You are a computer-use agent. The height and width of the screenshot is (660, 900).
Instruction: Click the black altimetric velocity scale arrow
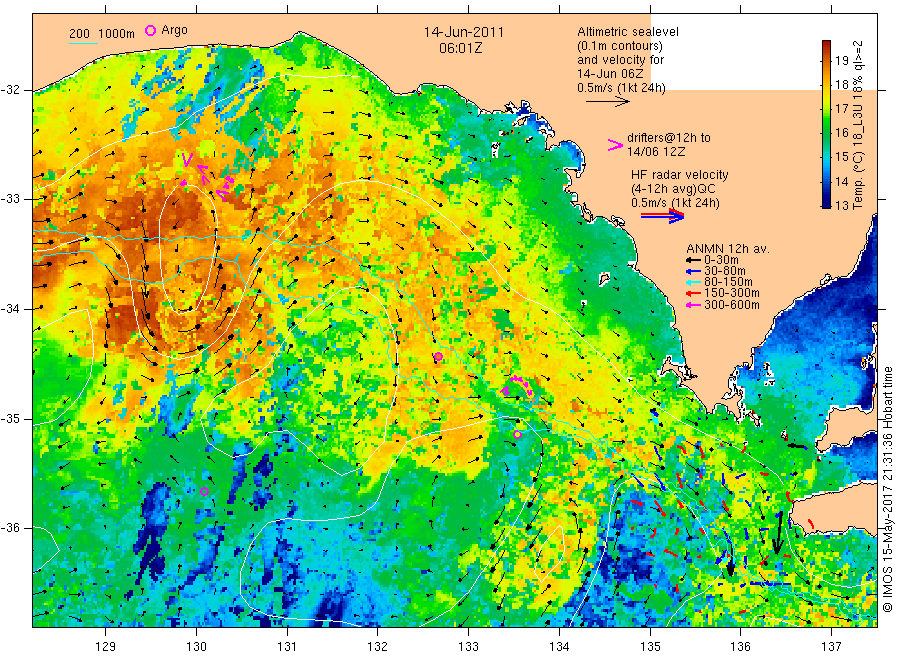tap(608, 102)
